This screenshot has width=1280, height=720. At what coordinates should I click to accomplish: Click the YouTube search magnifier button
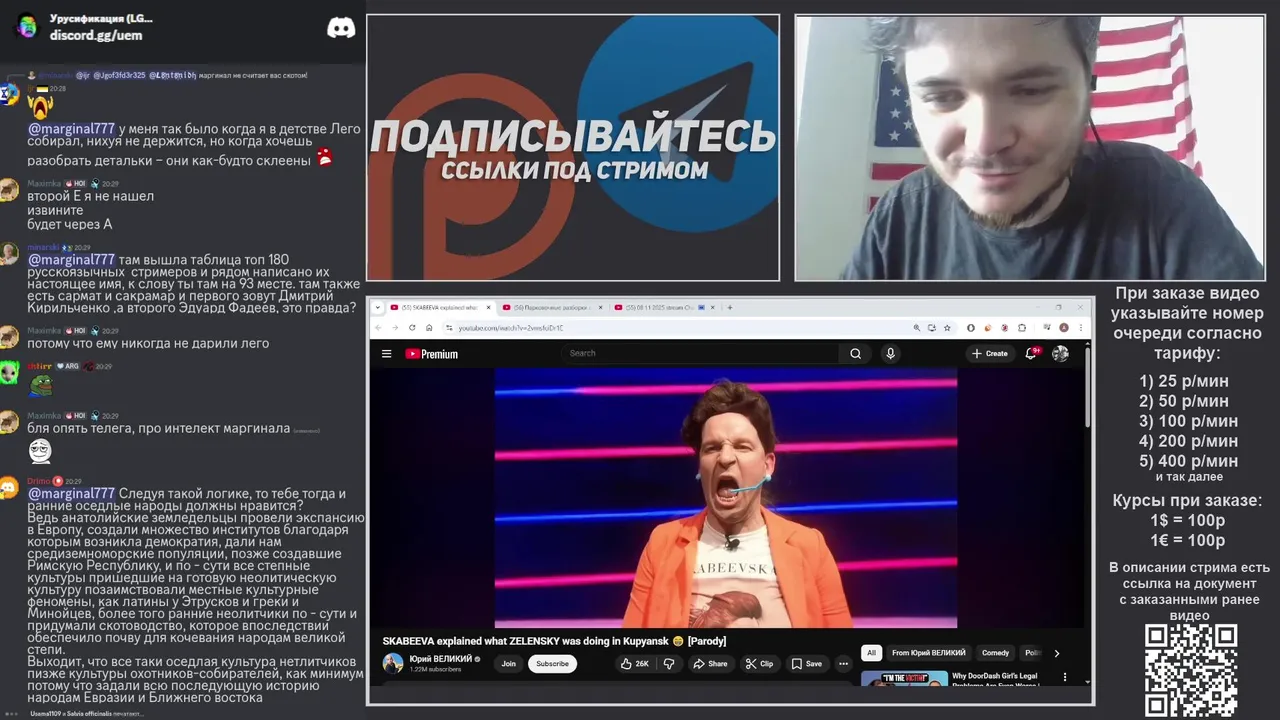(x=855, y=353)
